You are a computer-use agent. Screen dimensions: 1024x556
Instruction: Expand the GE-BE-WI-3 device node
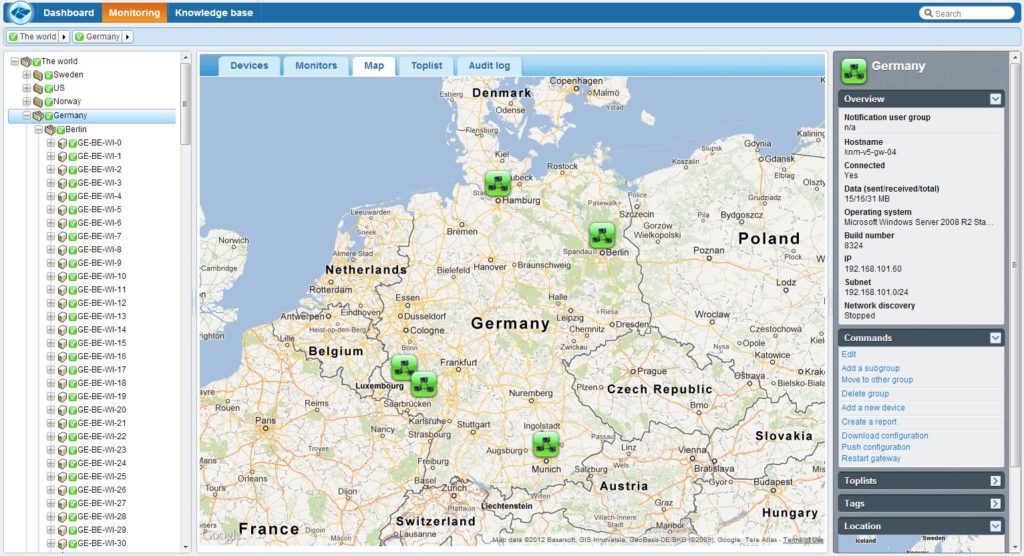coord(50,183)
